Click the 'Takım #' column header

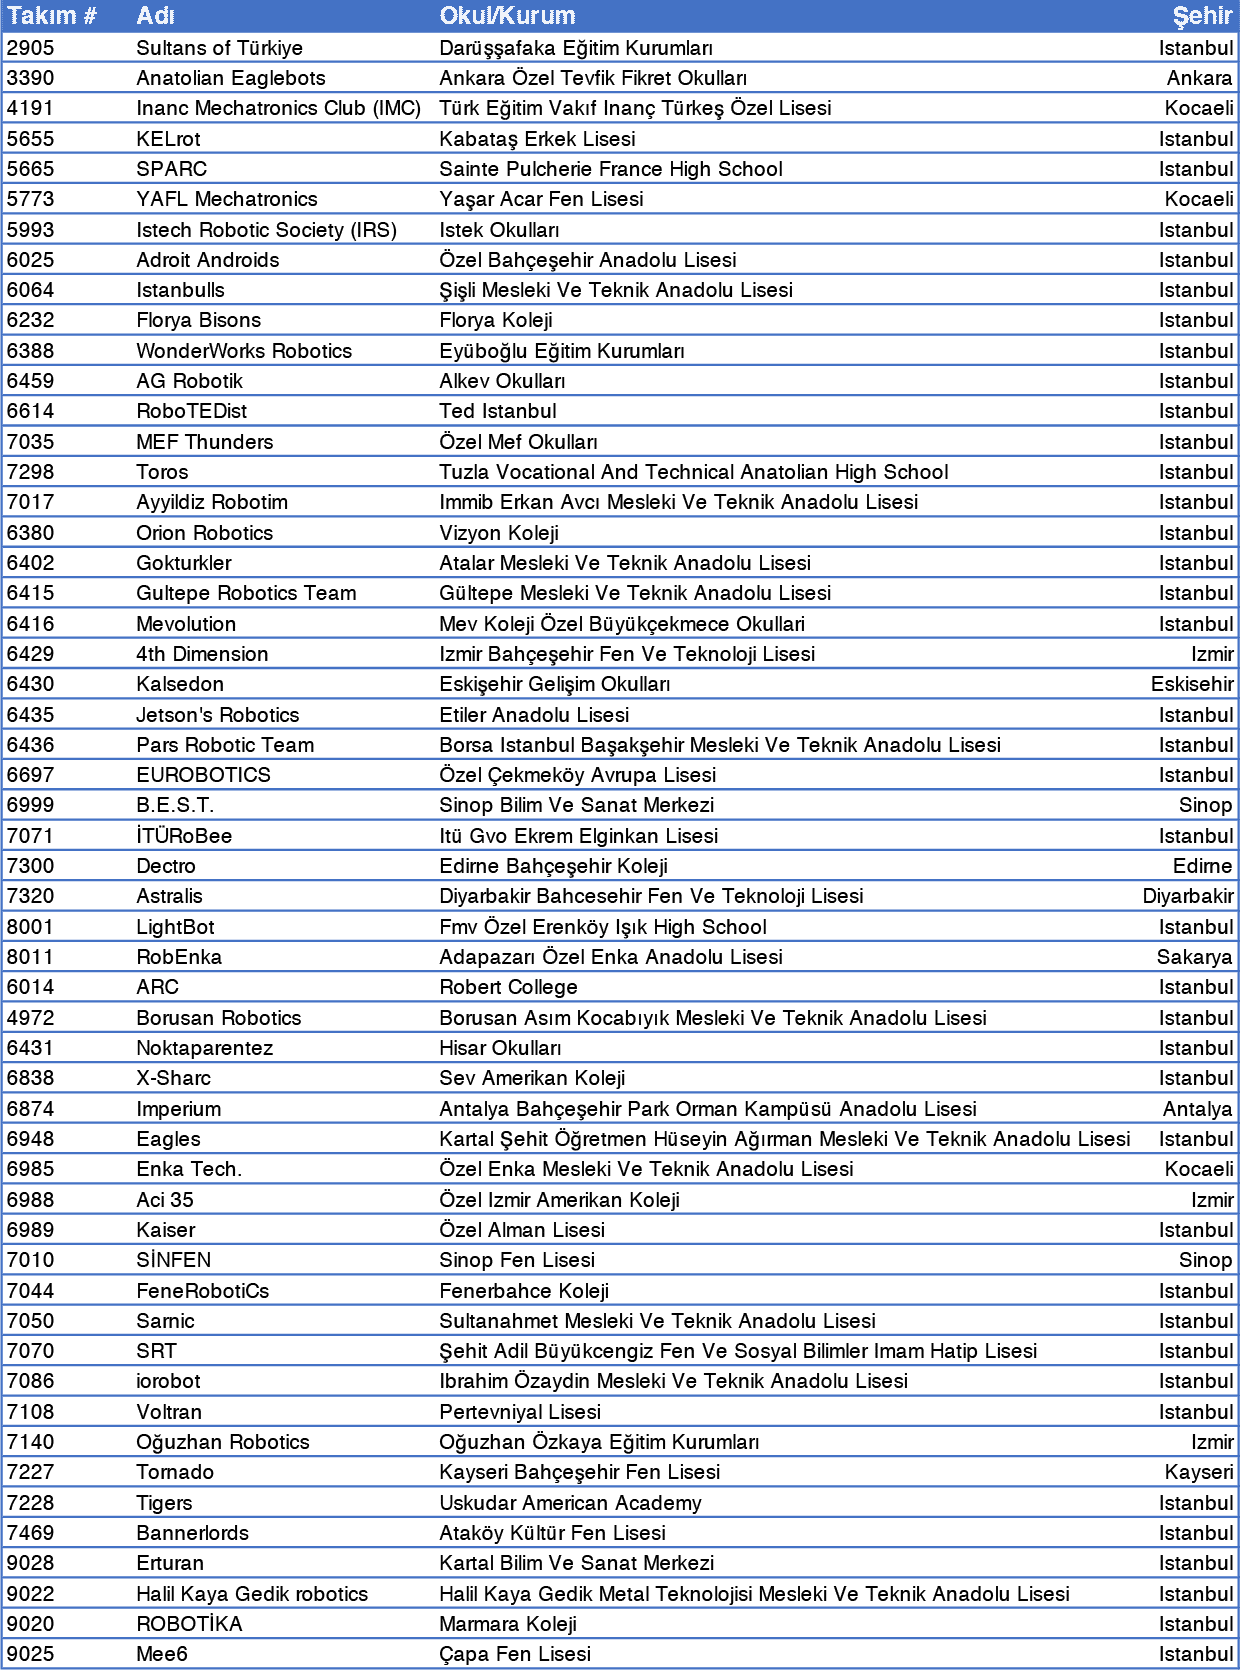coord(51,16)
